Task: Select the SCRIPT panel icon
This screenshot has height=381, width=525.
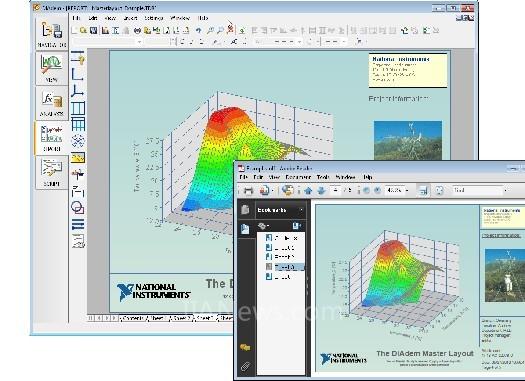Action: pos(52,173)
